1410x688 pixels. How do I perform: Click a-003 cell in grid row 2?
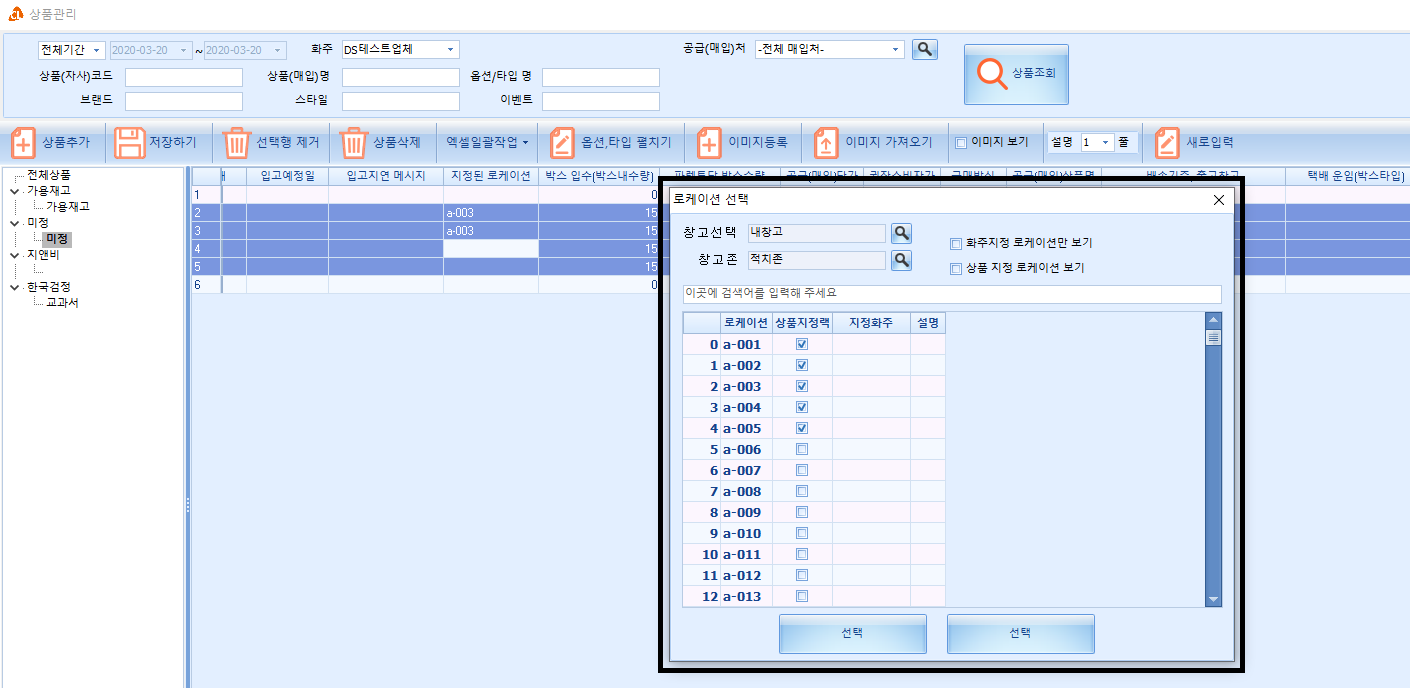pyautogui.click(x=491, y=213)
